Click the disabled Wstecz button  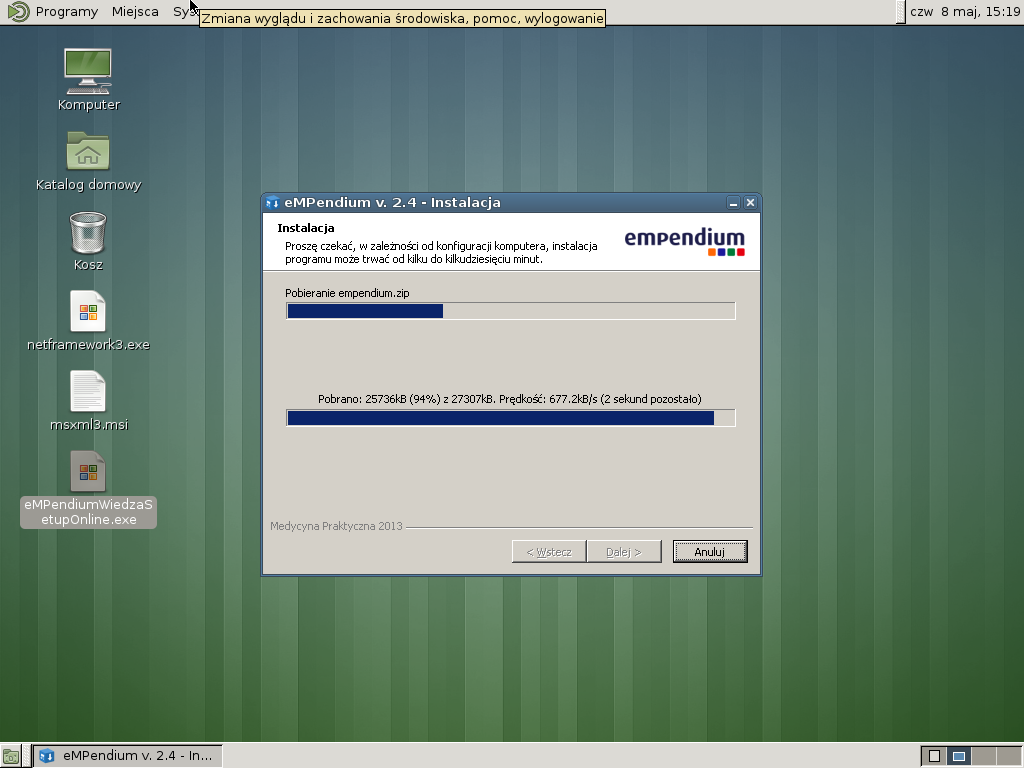click(x=549, y=552)
